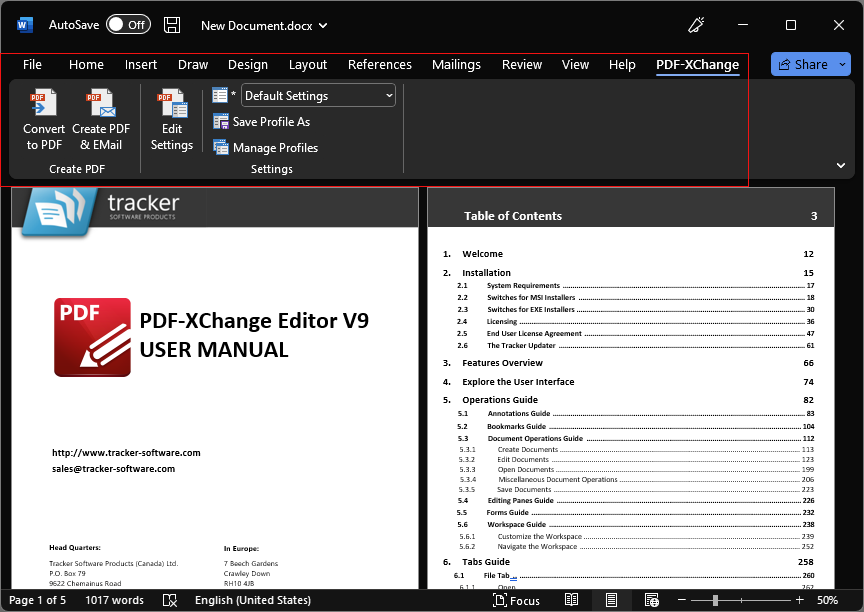Image resolution: width=864 pixels, height=612 pixels.
Task: Go to the Design tab
Action: tap(248, 64)
